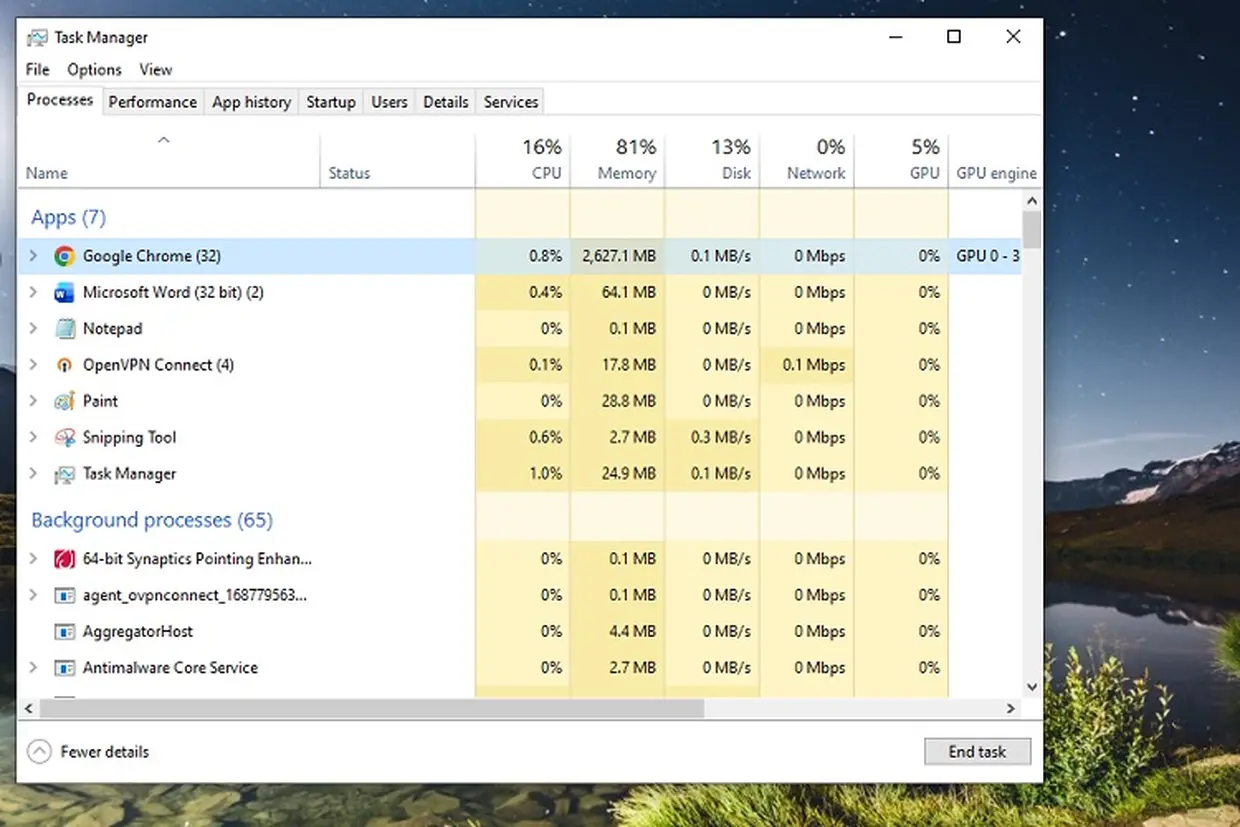Expand the OpenVPN Connect (4) group
Viewport: 1240px width, 827px height.
click(x=33, y=365)
